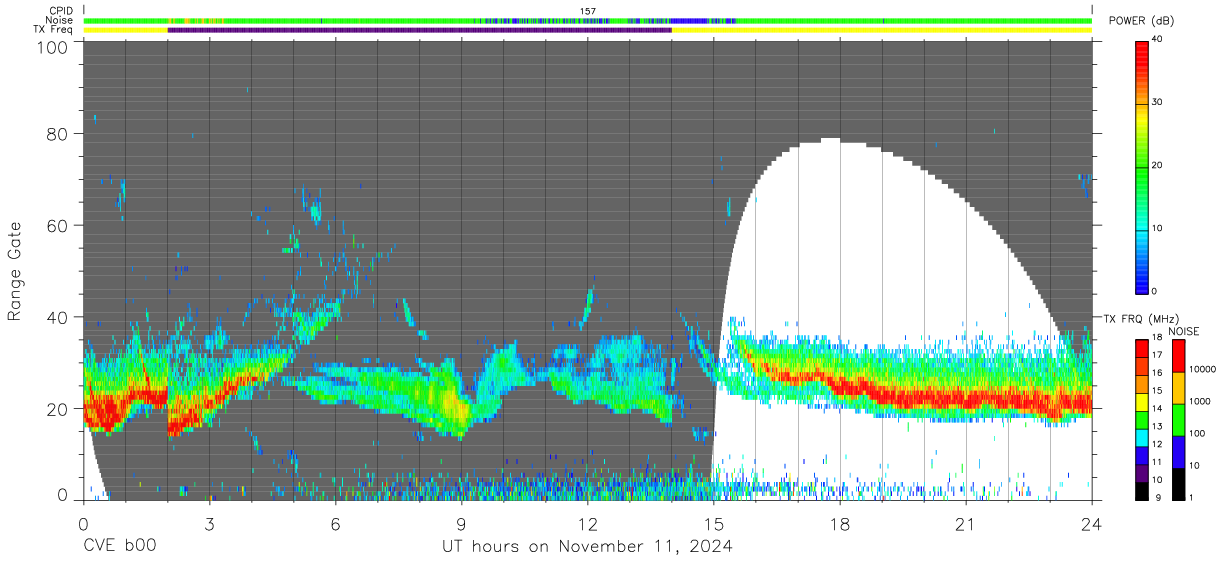Click the TX FRQ (MHz) legend title
Viewport: 1228px width, 567px height.
[1137, 319]
